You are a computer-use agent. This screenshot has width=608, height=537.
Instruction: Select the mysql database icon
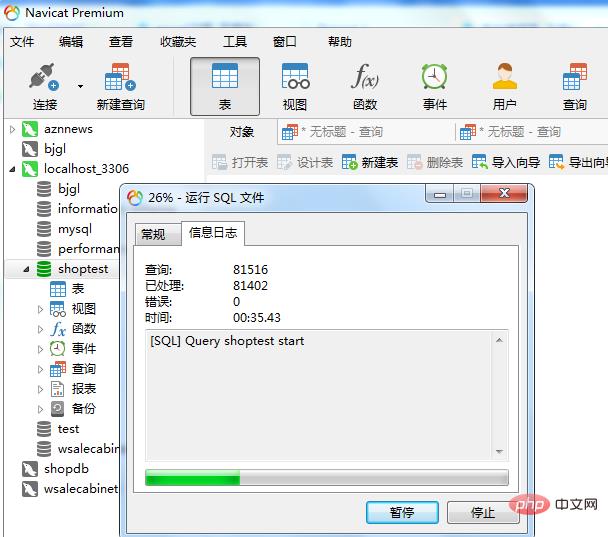click(x=44, y=229)
